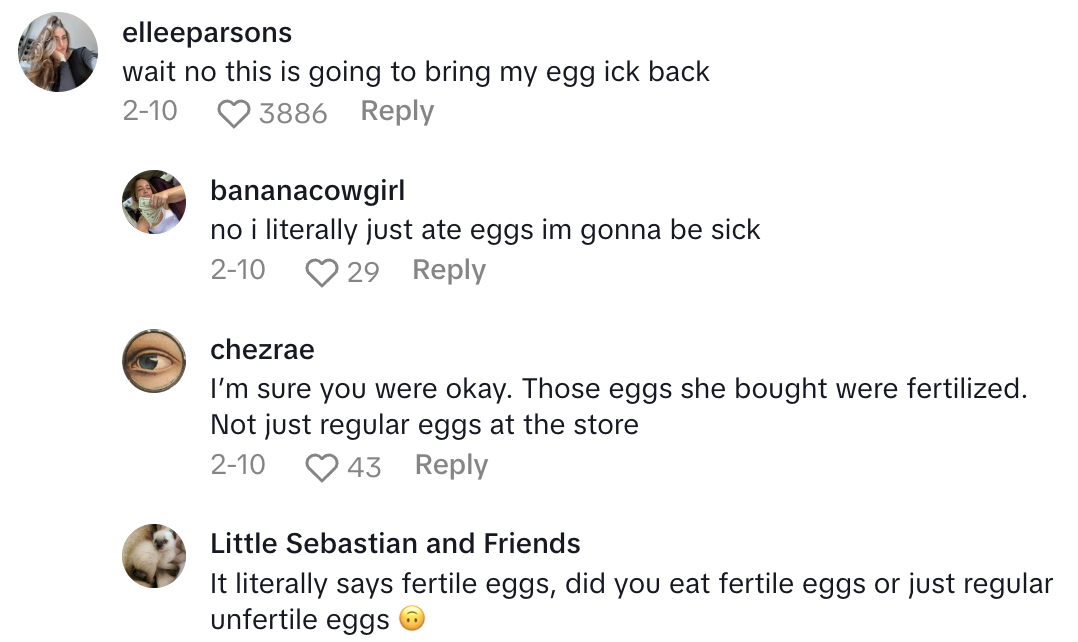
Task: Reply to chezrae's fertilized eggs comment
Action: pos(451,465)
